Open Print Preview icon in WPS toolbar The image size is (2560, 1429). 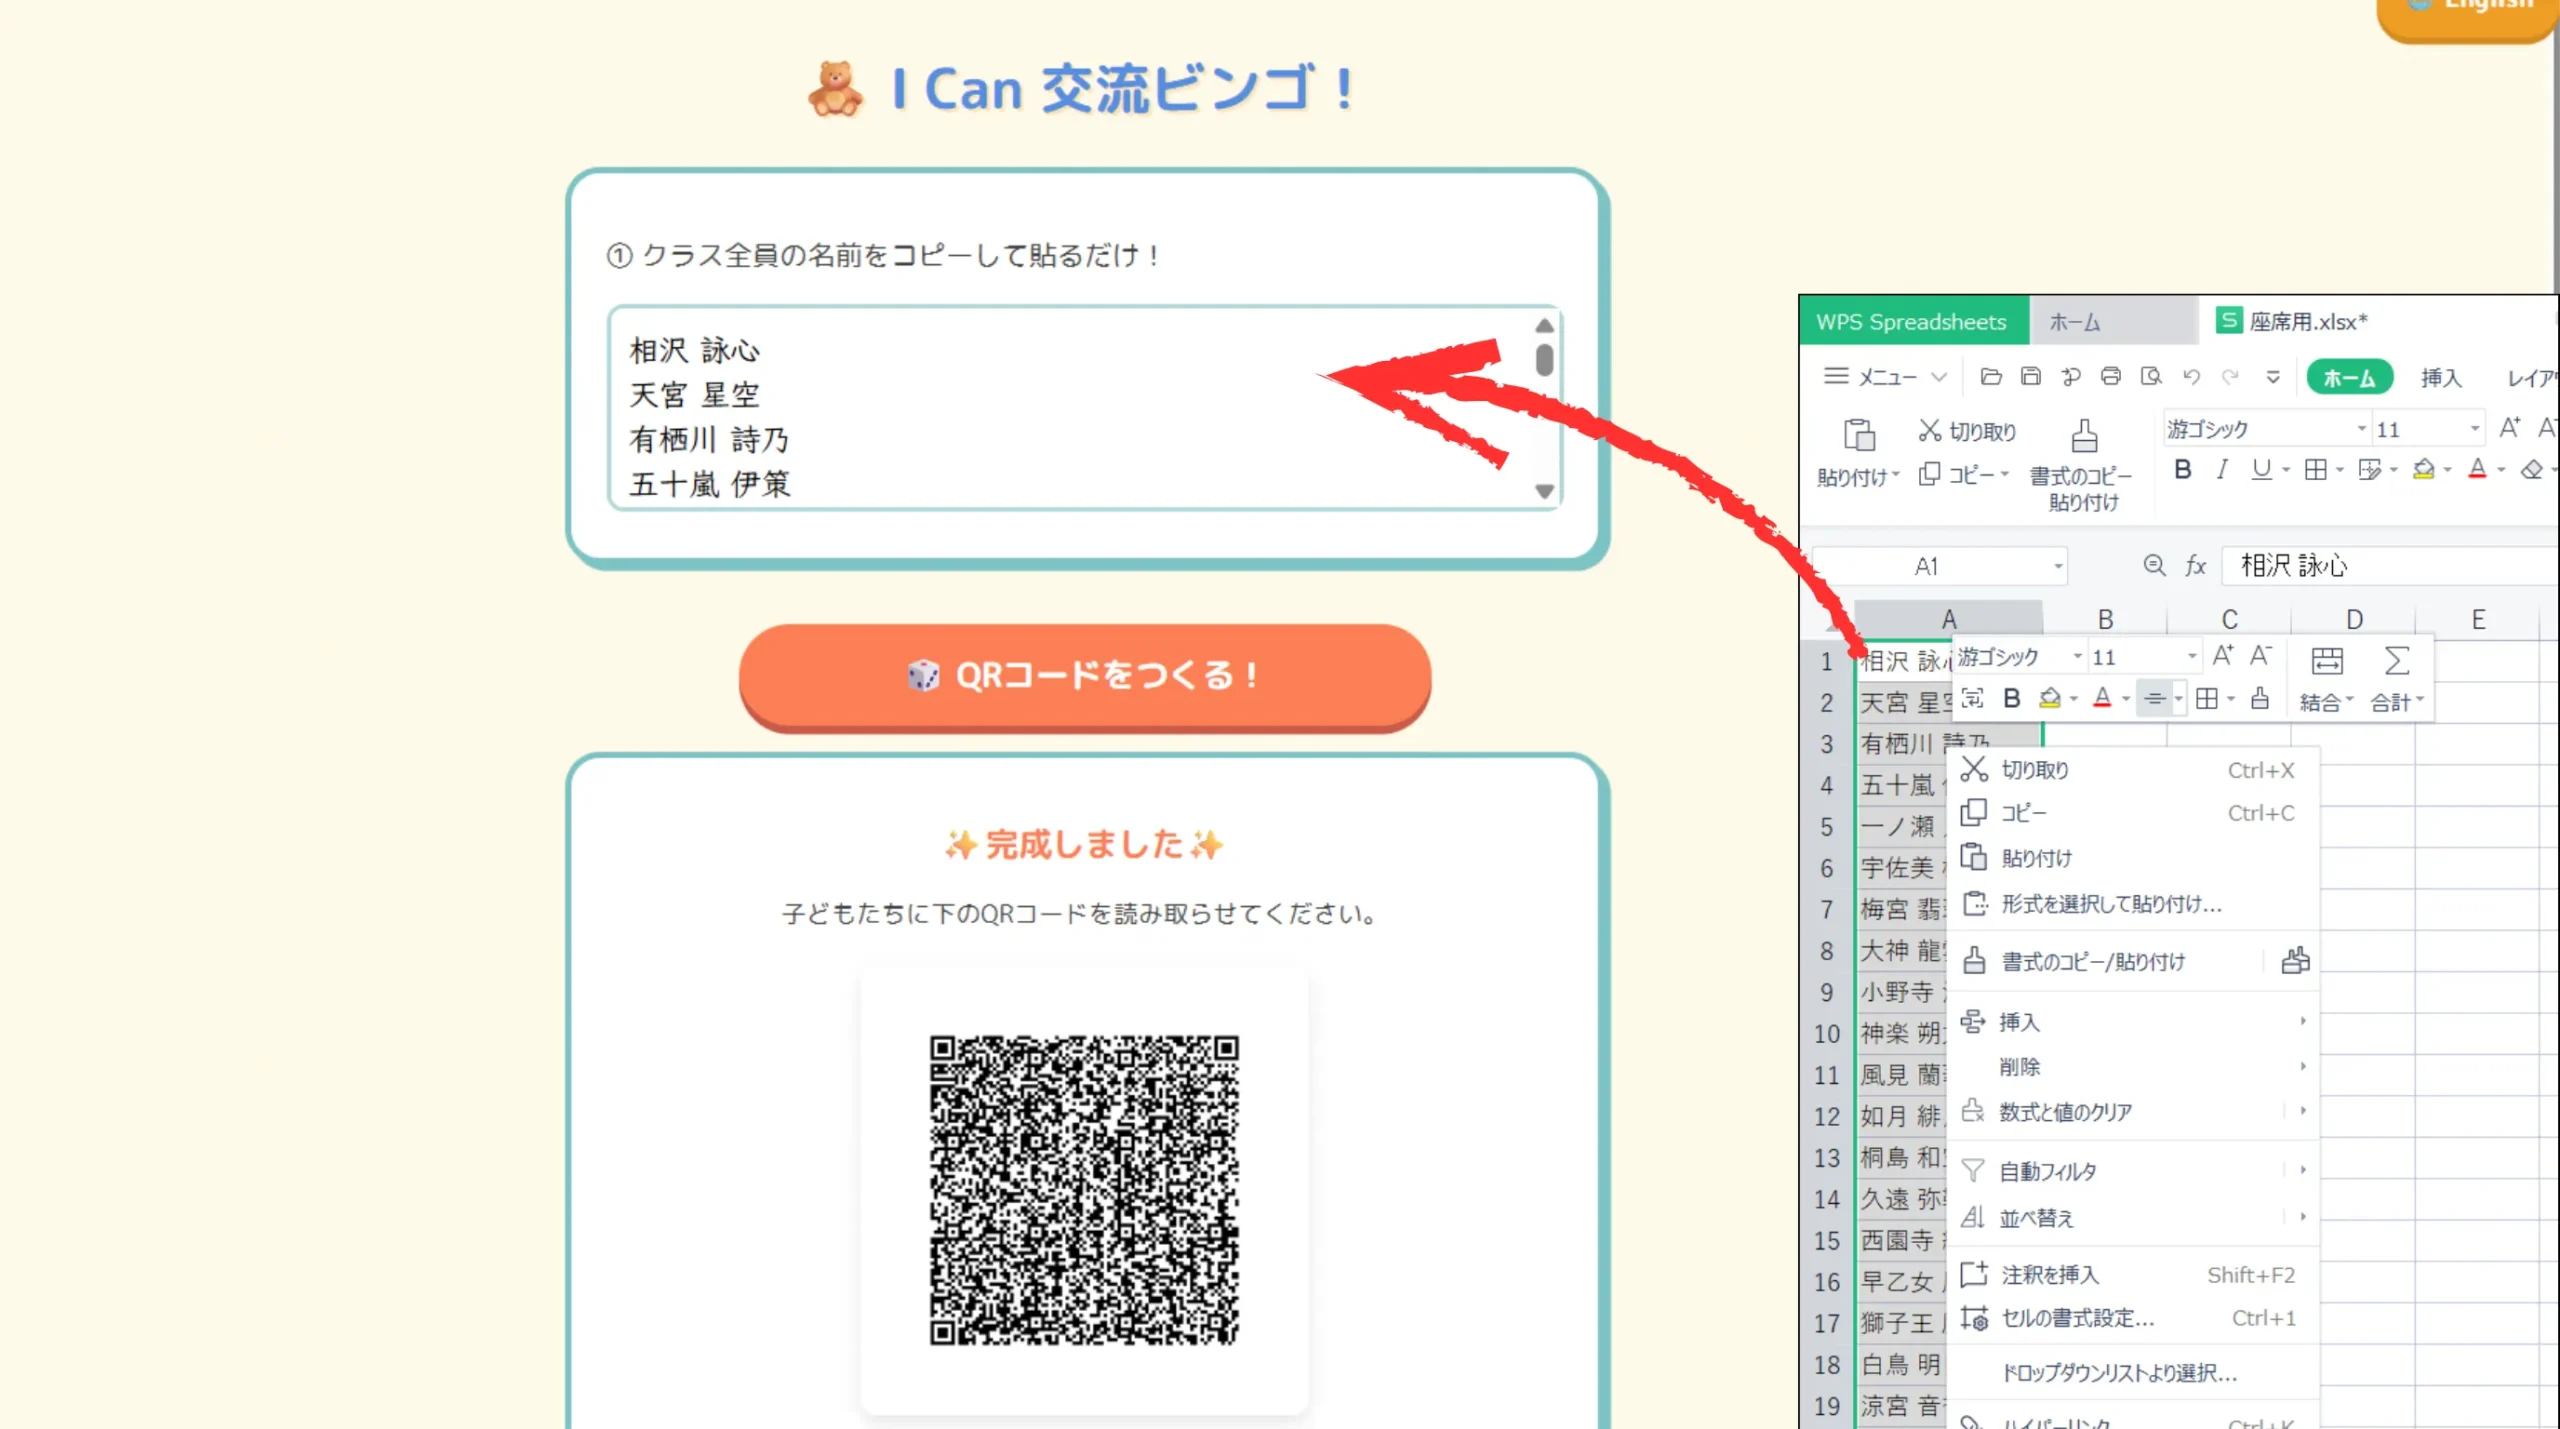pos(2150,377)
